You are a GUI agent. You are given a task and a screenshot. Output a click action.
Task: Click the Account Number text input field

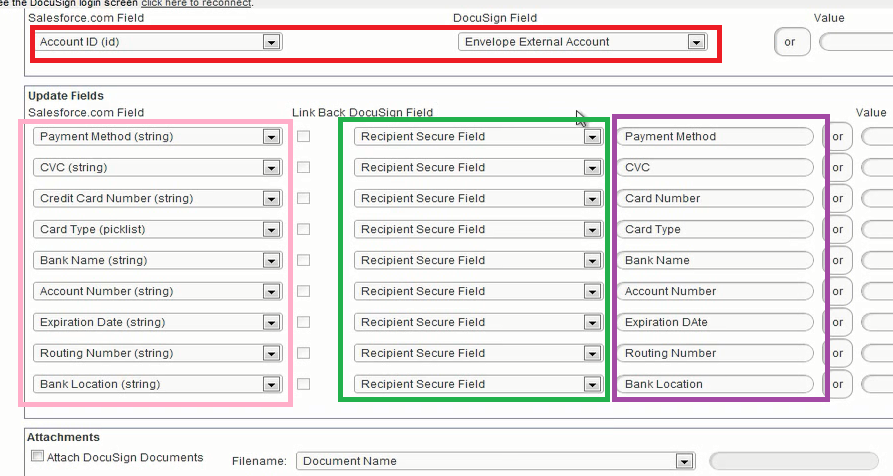(x=715, y=292)
